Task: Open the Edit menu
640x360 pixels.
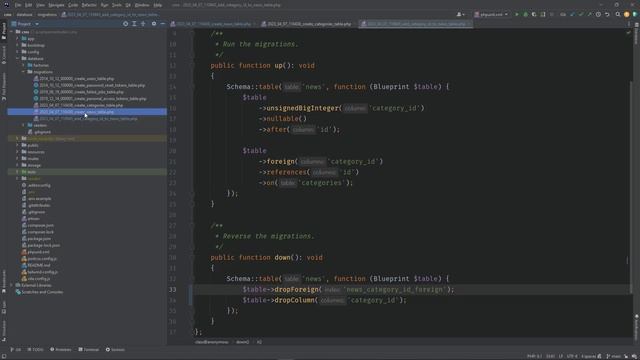Action: click(29, 5)
